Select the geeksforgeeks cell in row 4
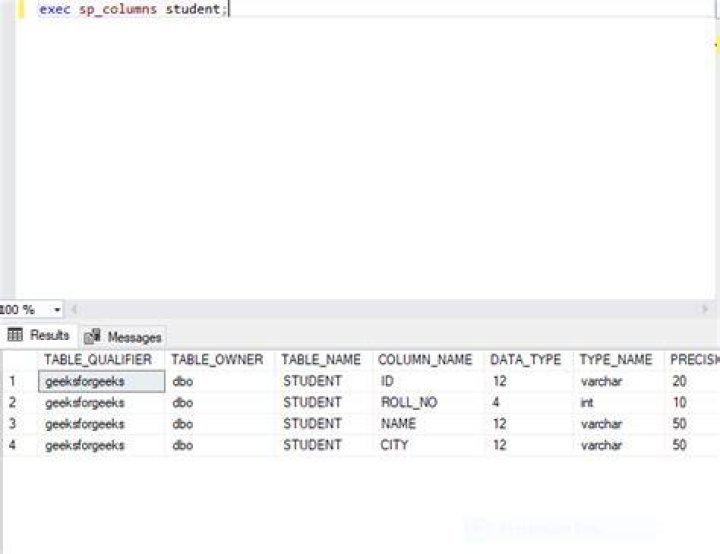Image resolution: width=720 pixels, height=554 pixels. 101,445
